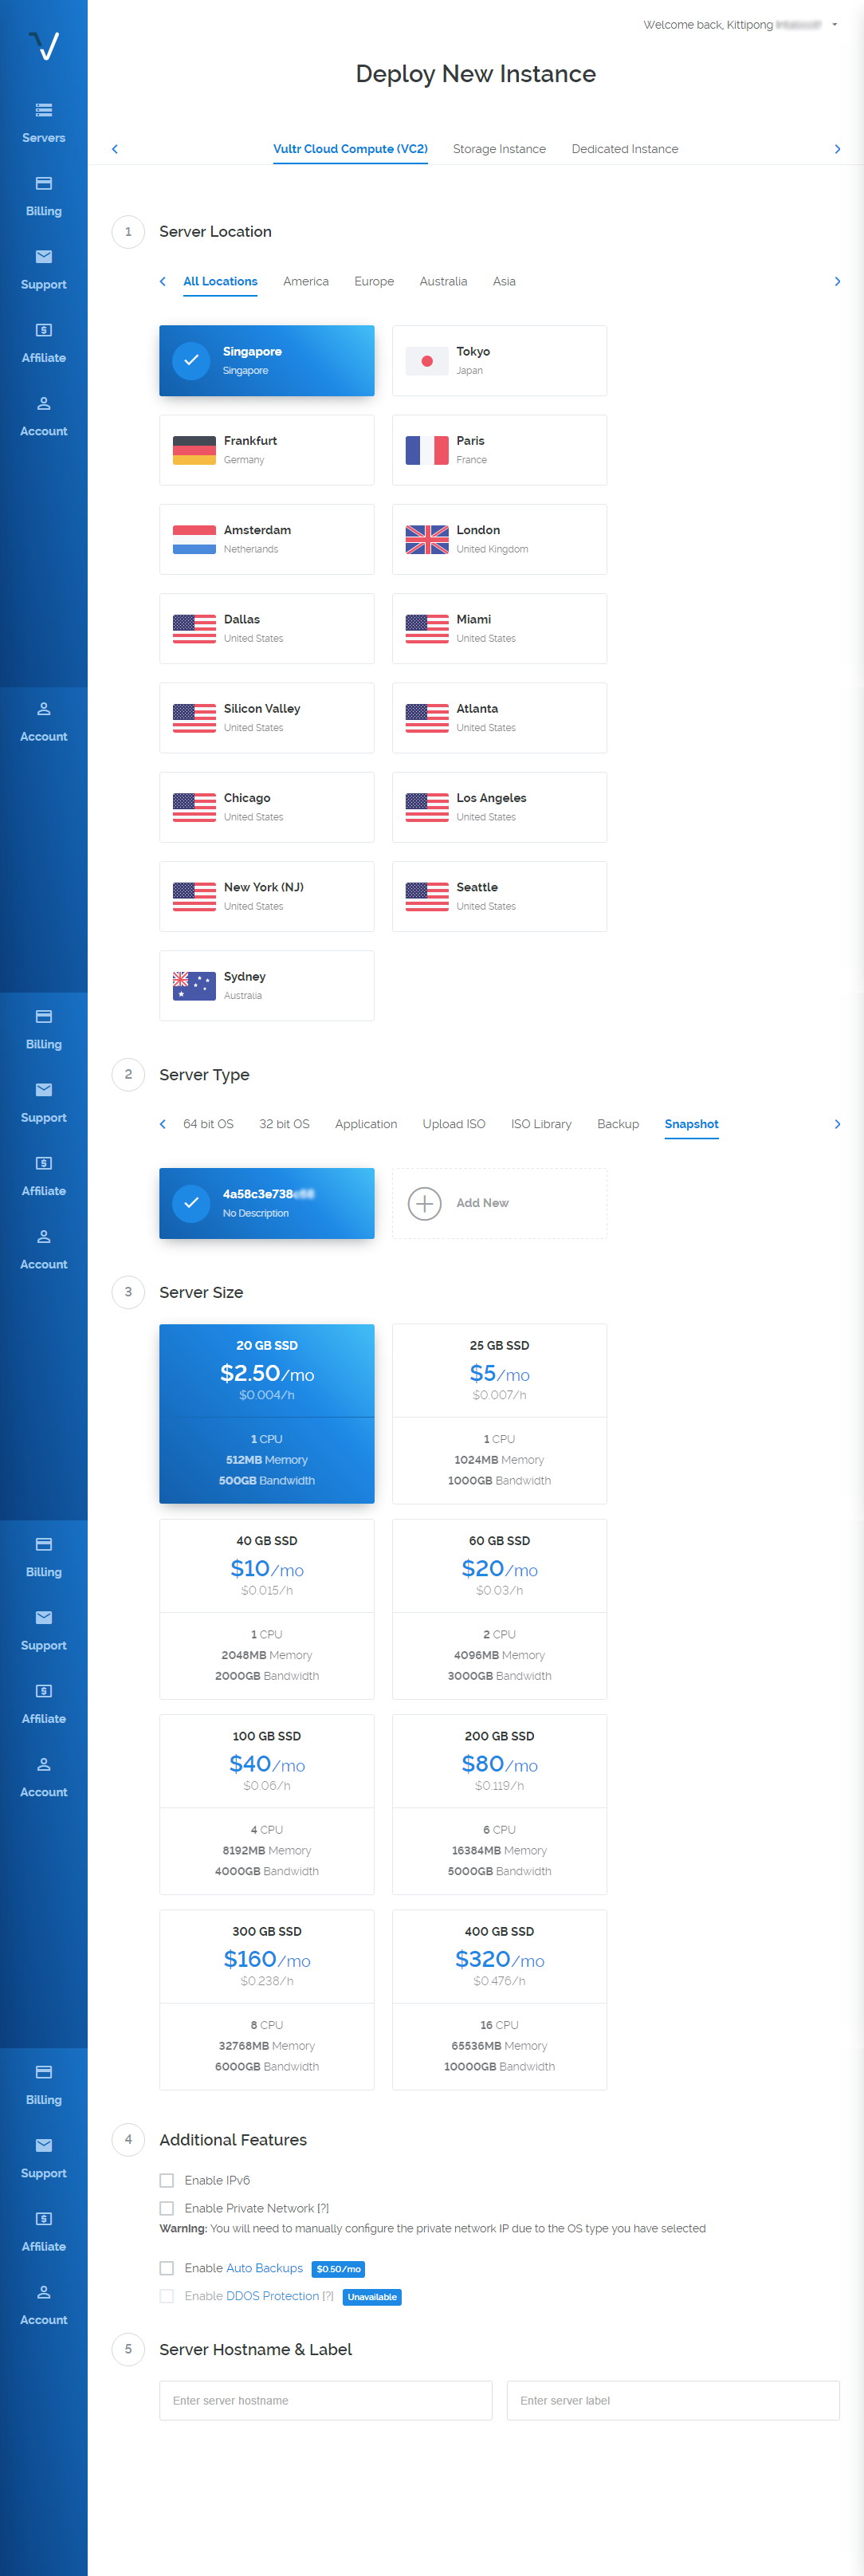
Task: Filter locations by Australia
Action: click(443, 282)
